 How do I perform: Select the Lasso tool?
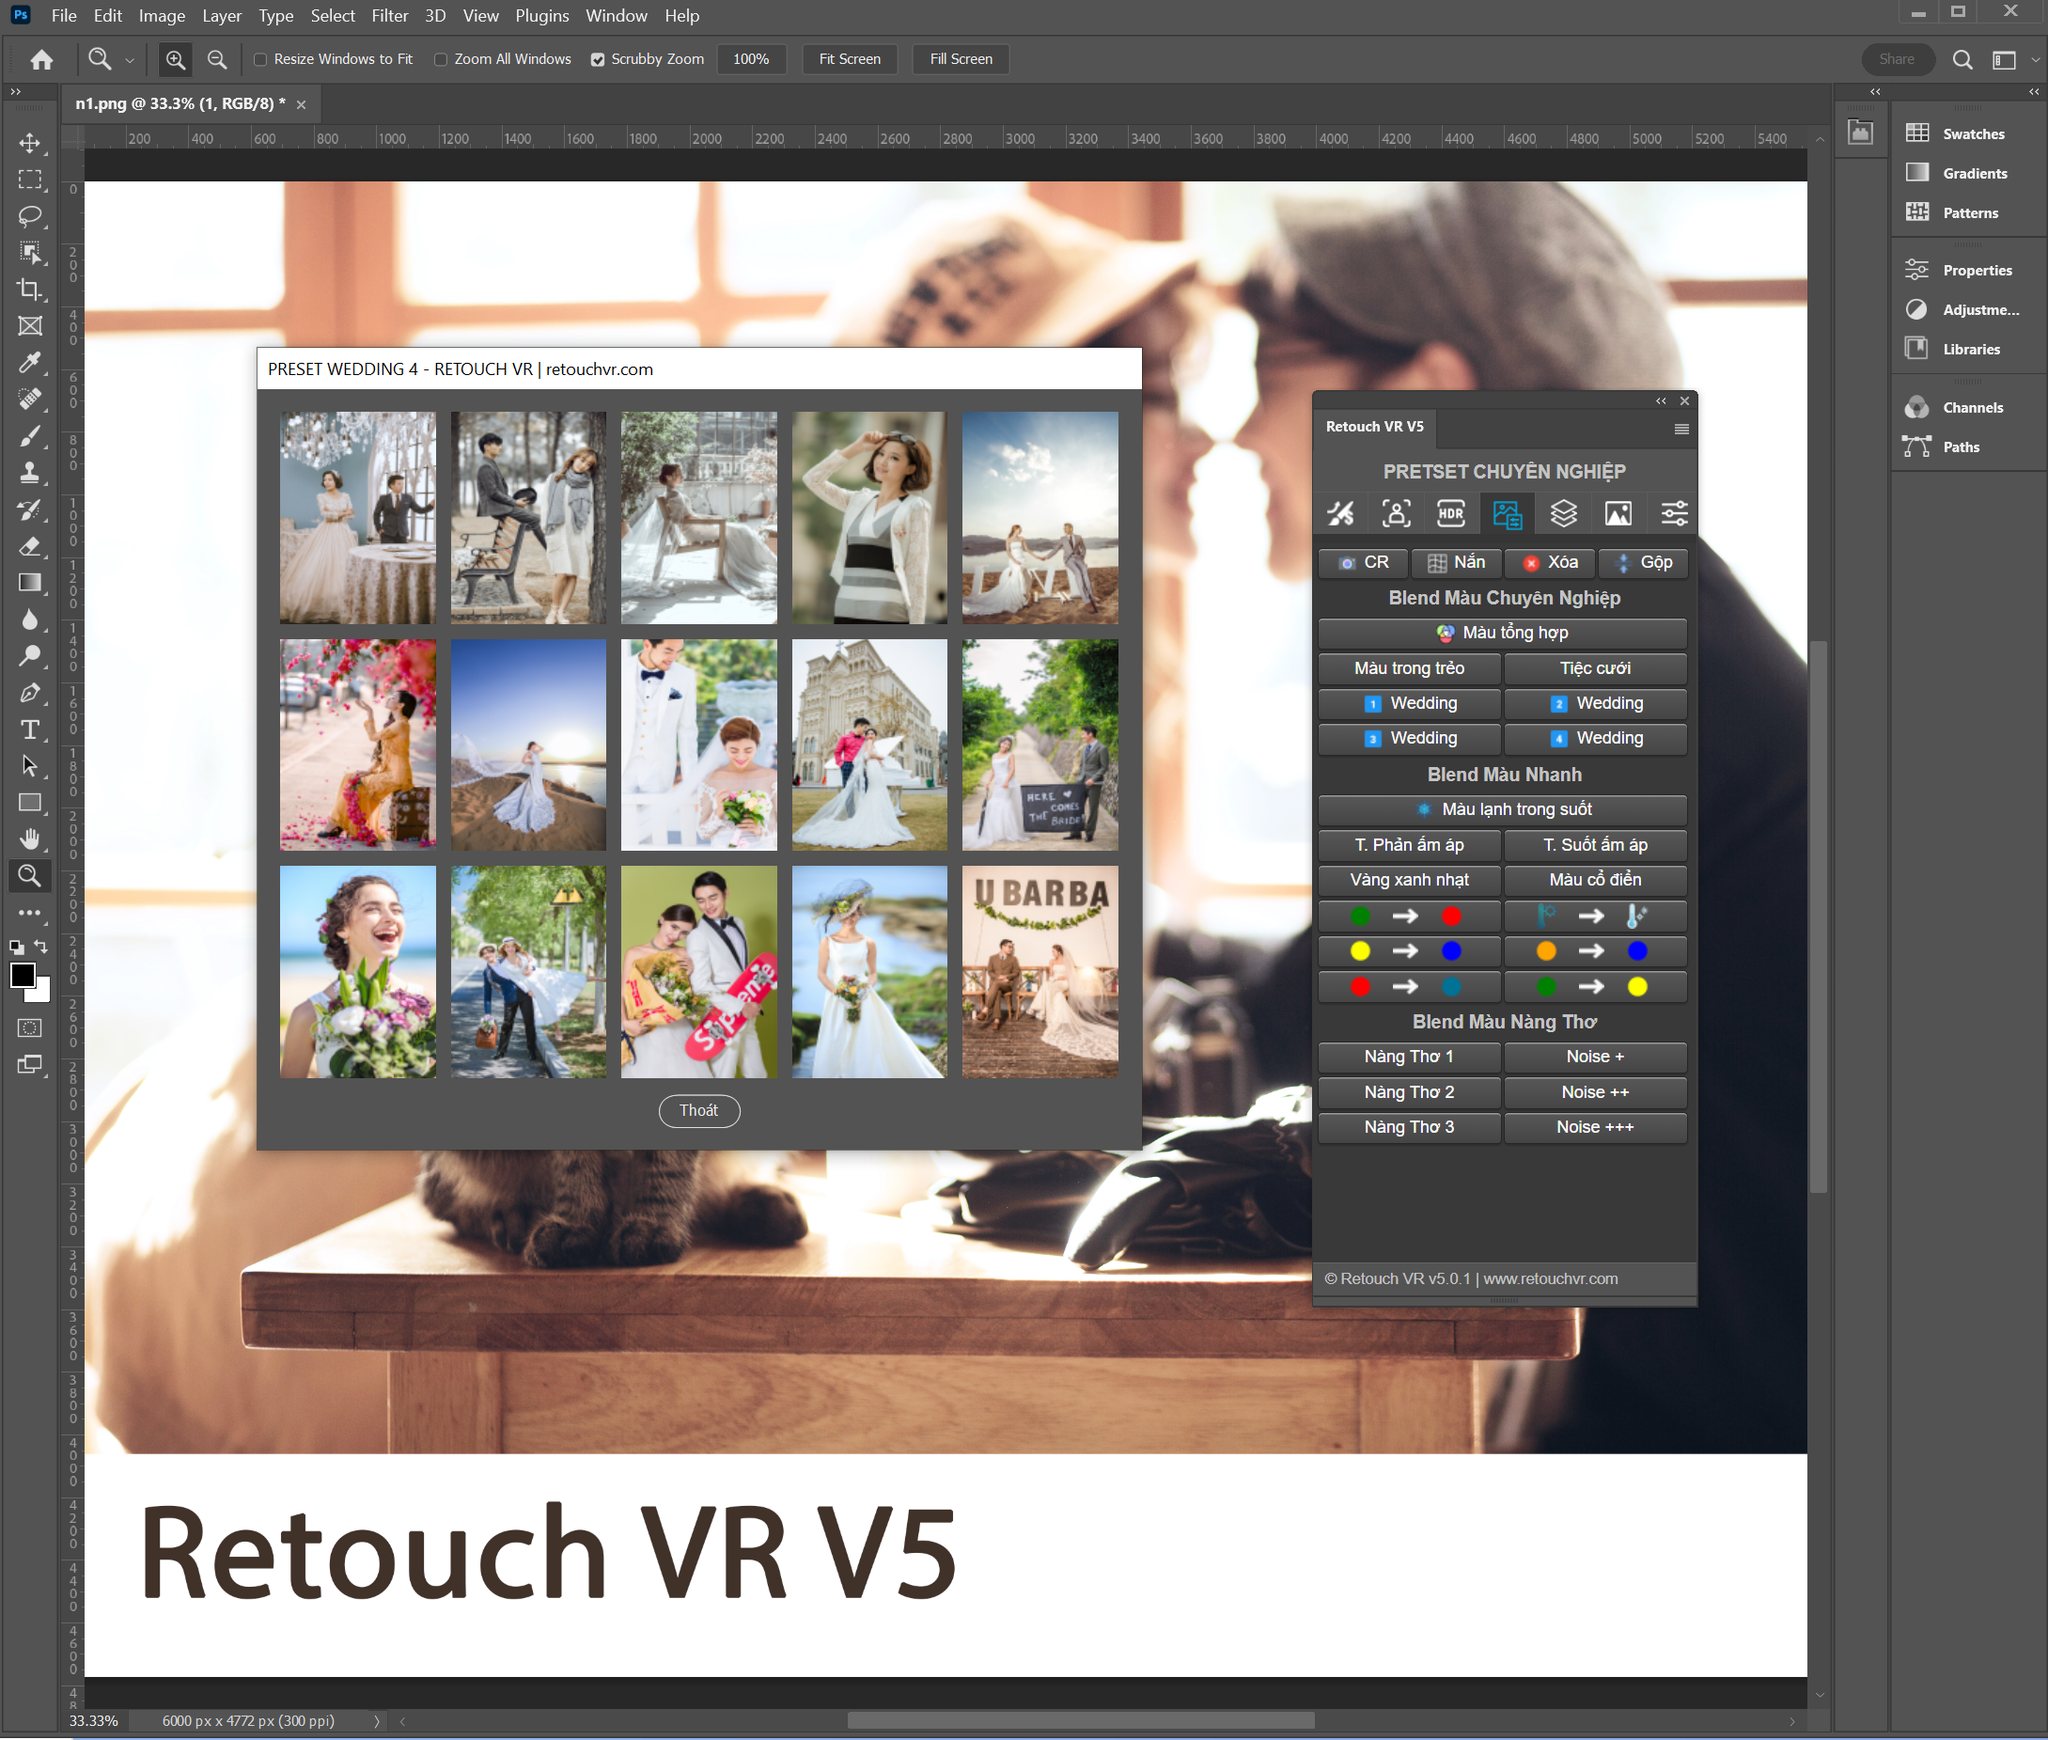point(30,216)
